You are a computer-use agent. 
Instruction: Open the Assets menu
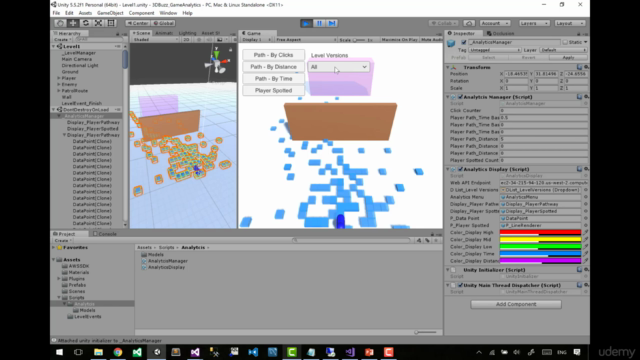click(x=85, y=13)
